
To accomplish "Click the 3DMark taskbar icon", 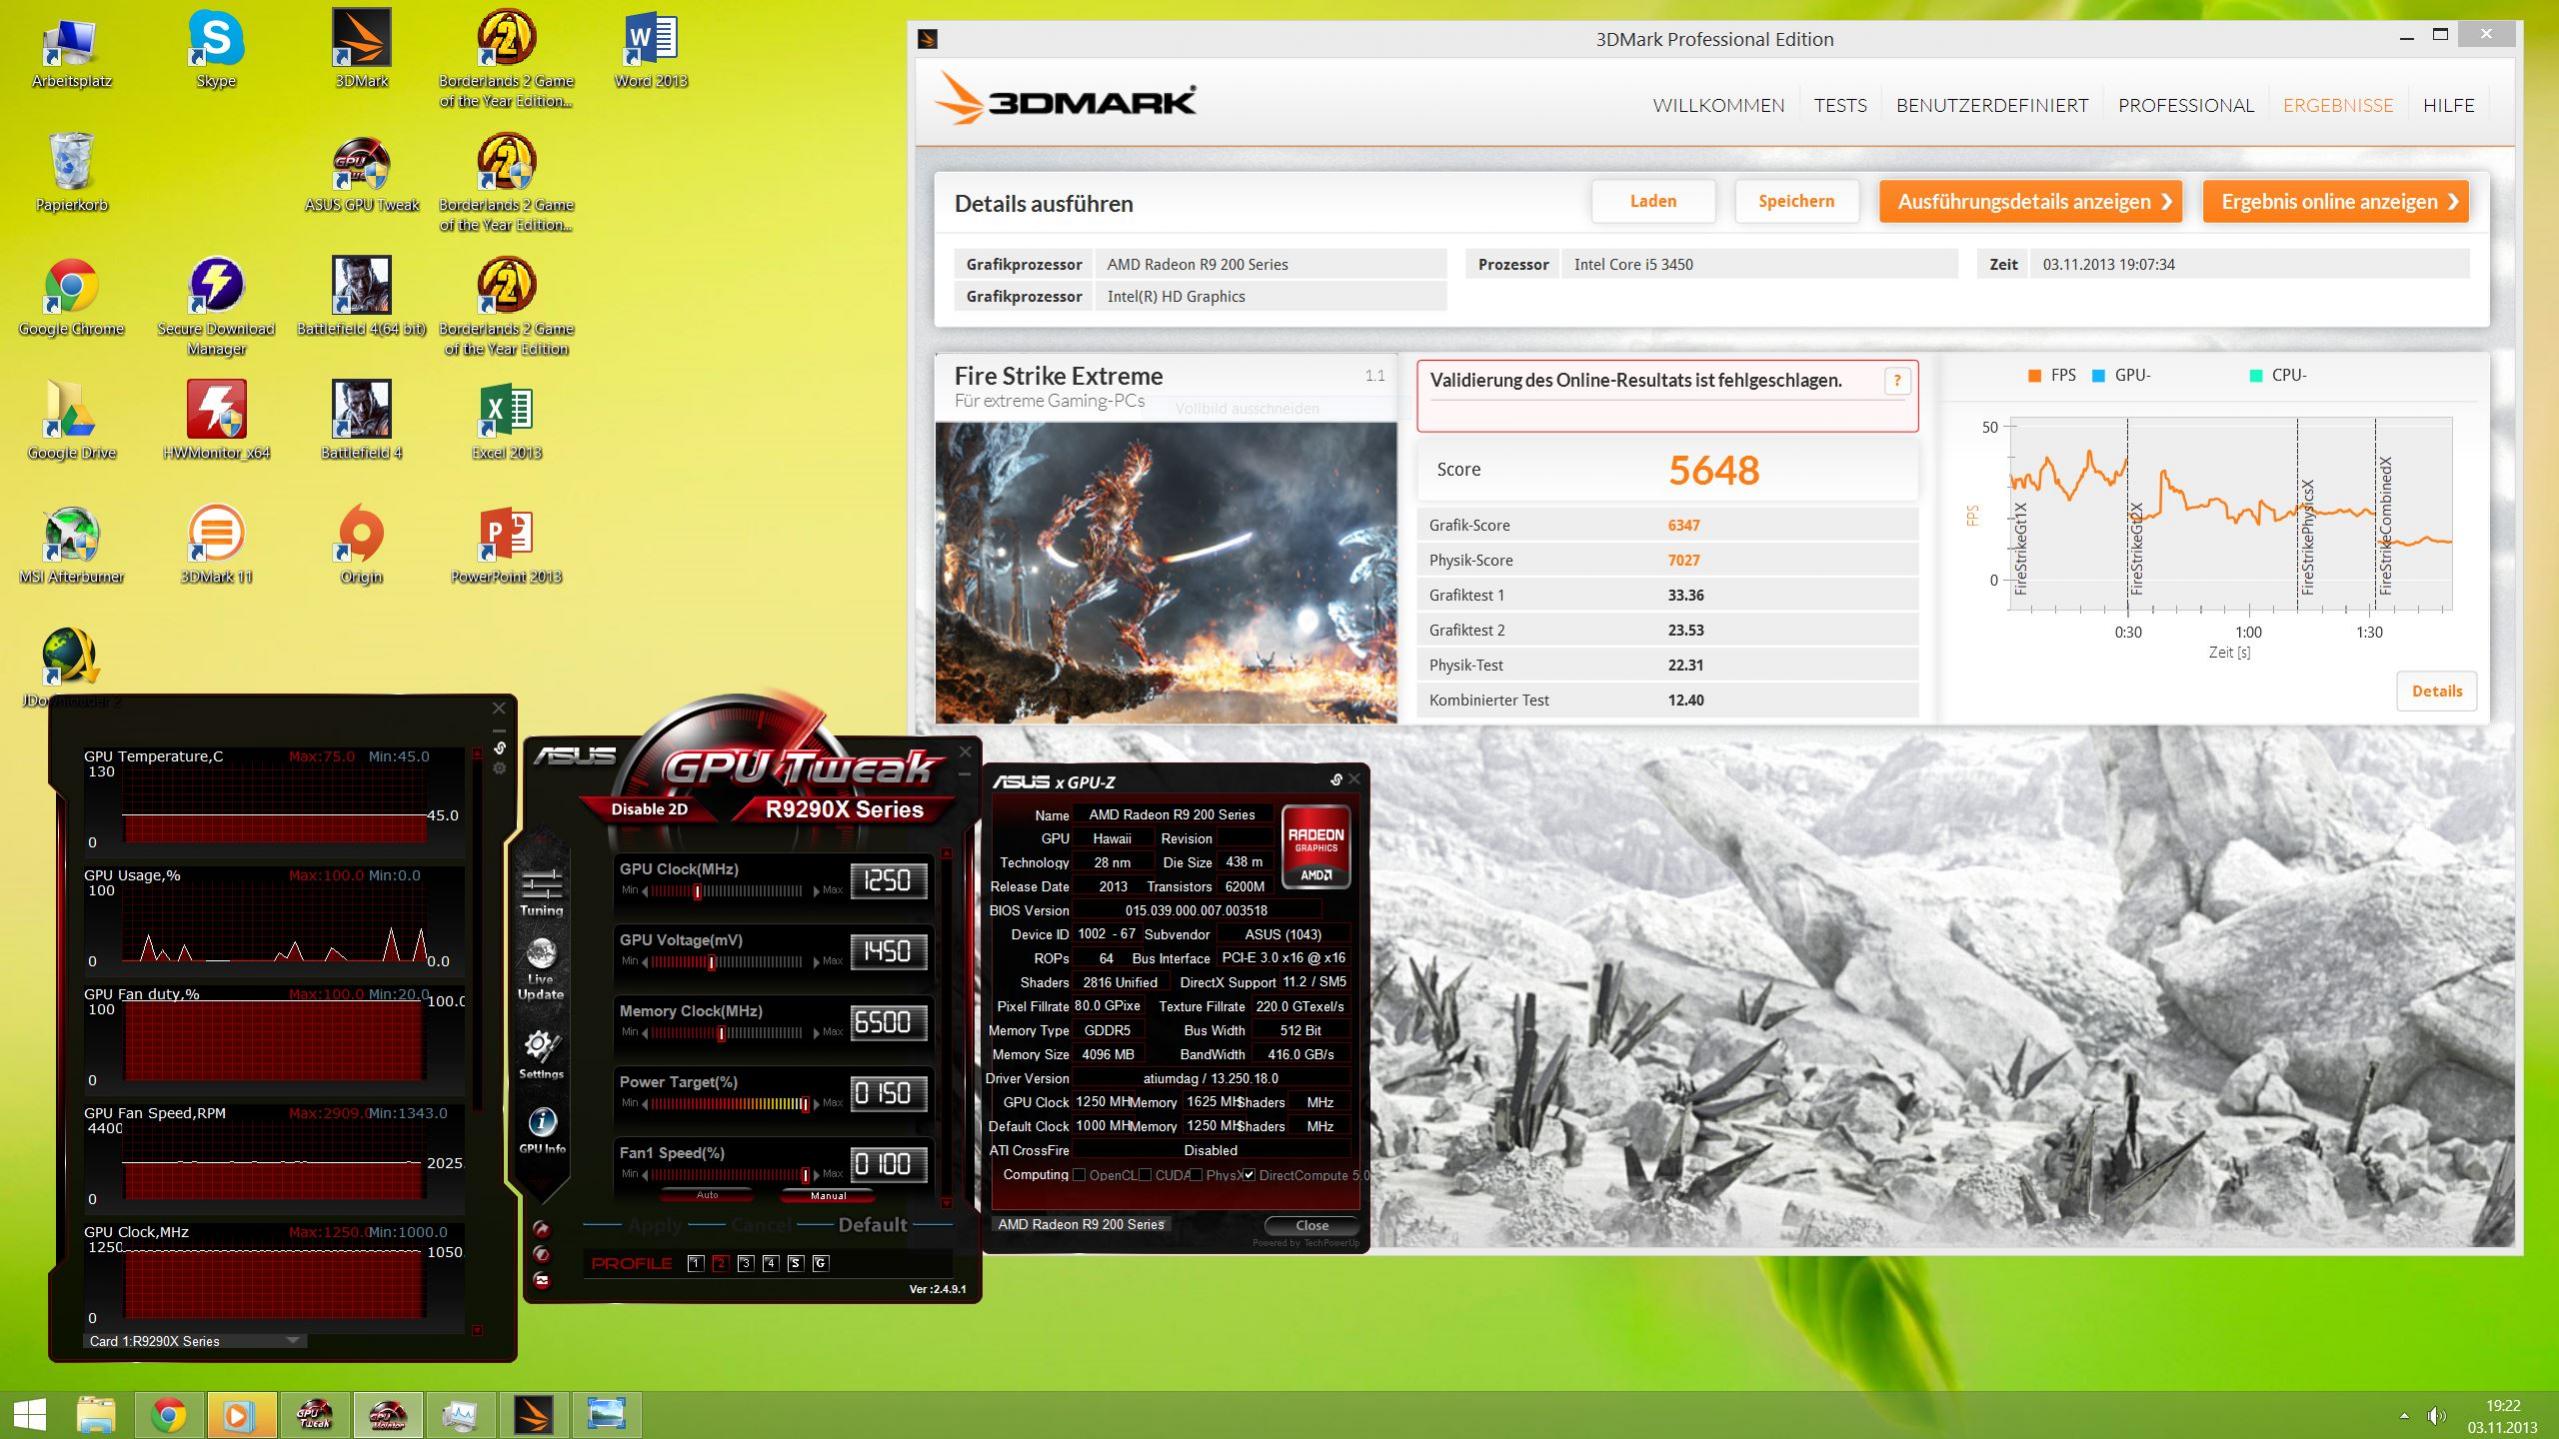I will [533, 1414].
